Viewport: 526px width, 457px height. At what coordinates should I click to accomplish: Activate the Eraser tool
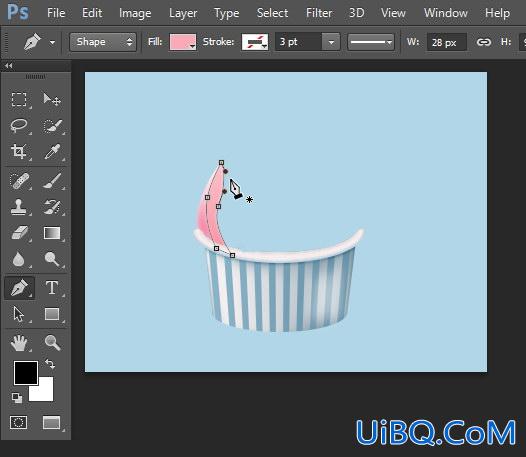point(19,233)
